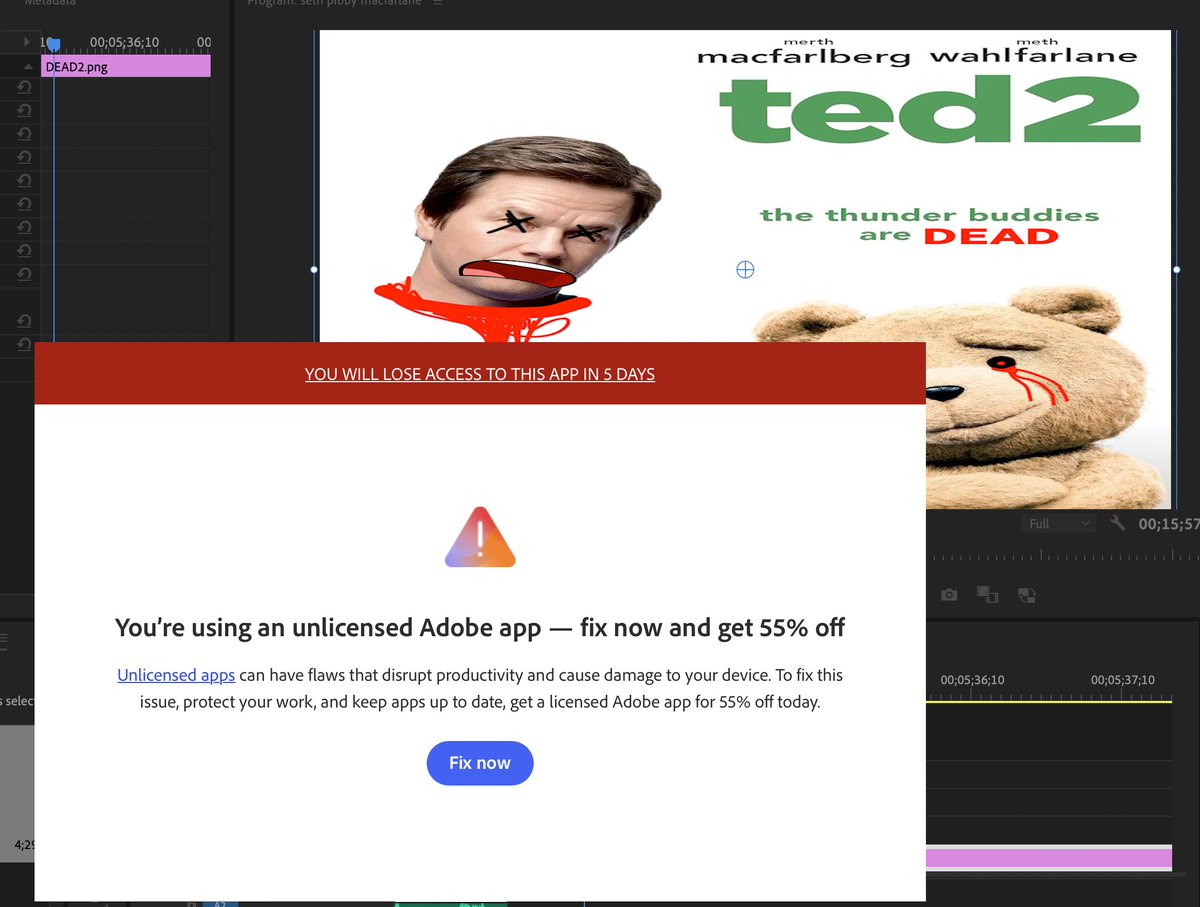
Task: Click the left edge transform handle of the image
Action: pos(314,270)
